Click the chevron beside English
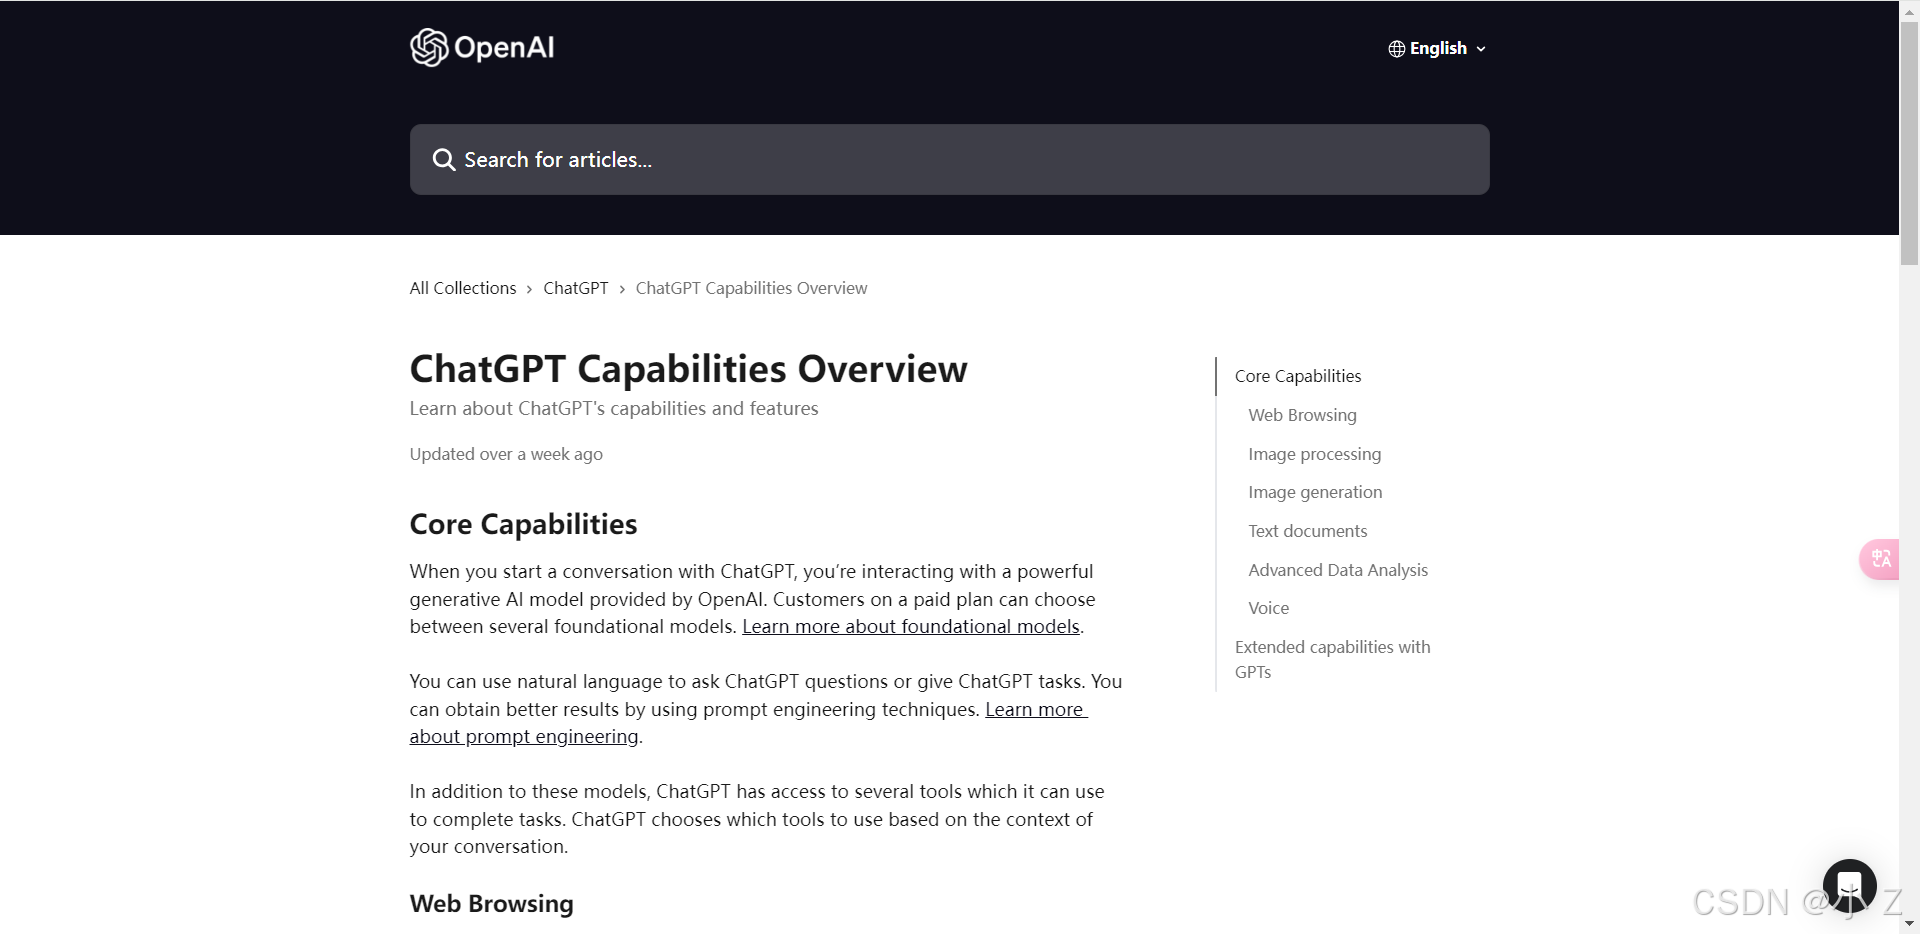This screenshot has height=934, width=1920. pyautogui.click(x=1481, y=49)
